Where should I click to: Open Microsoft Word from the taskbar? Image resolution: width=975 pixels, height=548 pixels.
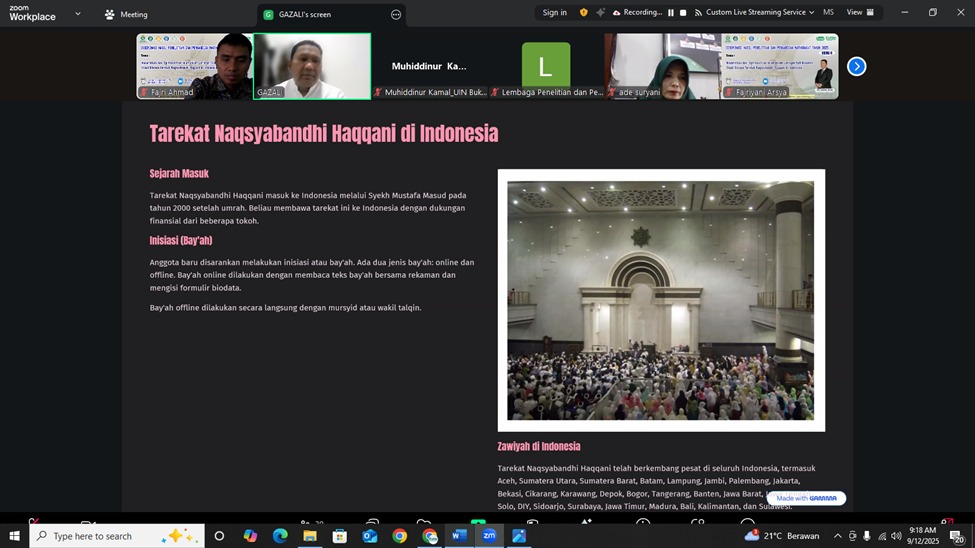coord(459,536)
